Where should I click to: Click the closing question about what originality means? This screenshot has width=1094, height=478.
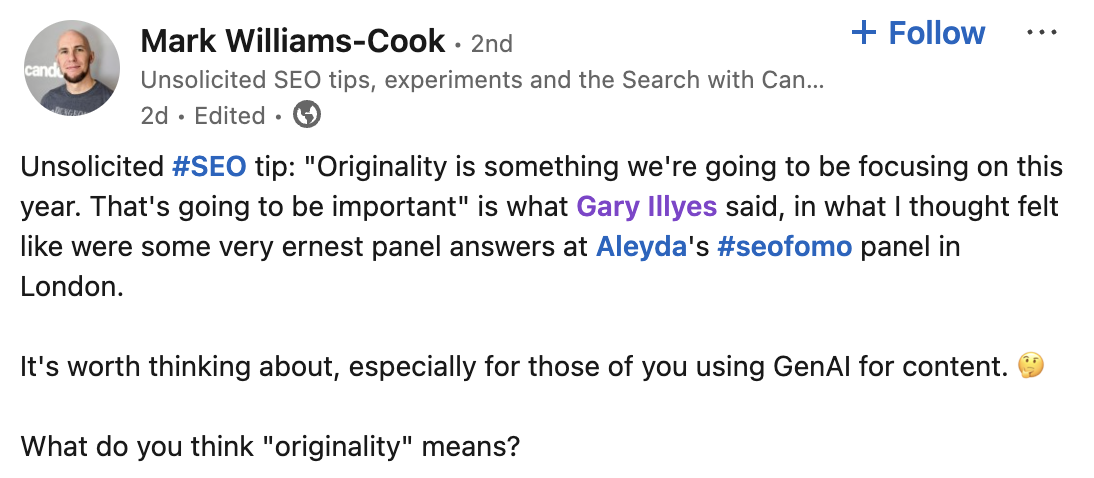(x=270, y=445)
